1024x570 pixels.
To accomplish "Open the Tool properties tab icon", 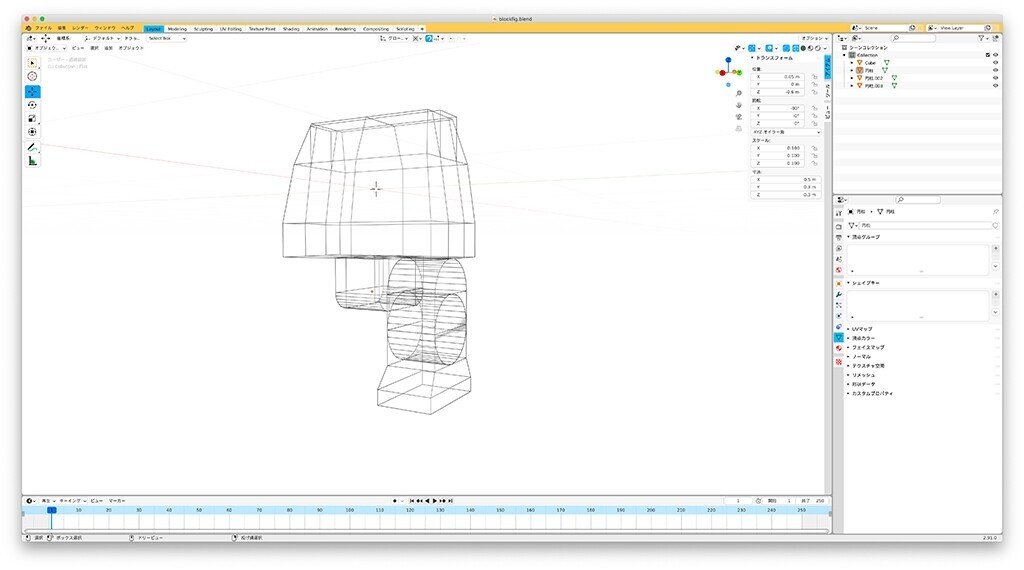I will (x=839, y=214).
